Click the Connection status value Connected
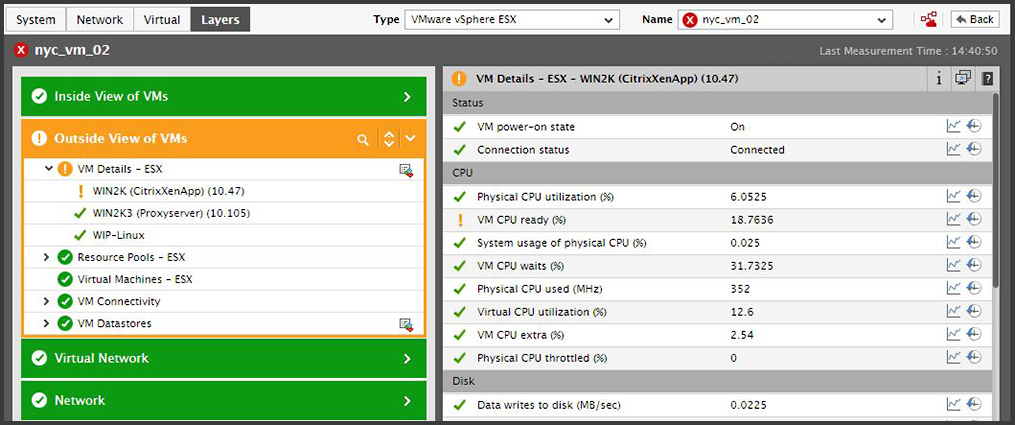This screenshot has height=425, width=1015. pos(757,149)
